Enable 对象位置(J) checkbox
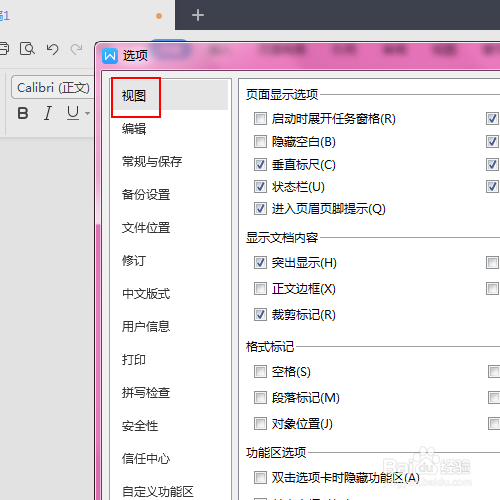 tap(260, 424)
